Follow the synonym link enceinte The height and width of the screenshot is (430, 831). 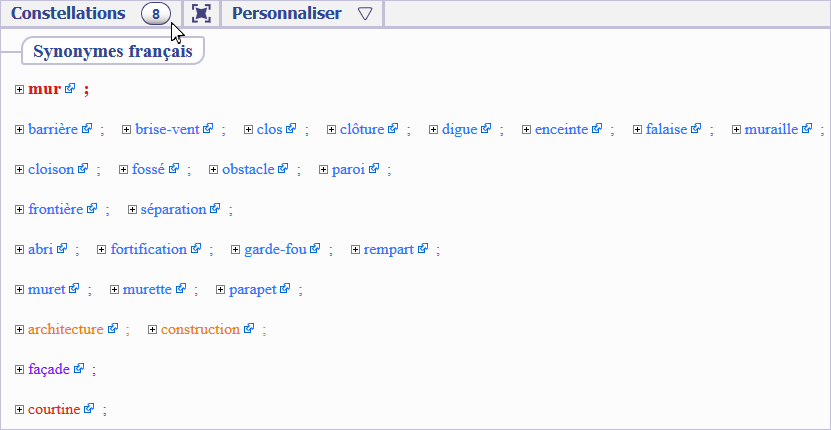(561, 129)
